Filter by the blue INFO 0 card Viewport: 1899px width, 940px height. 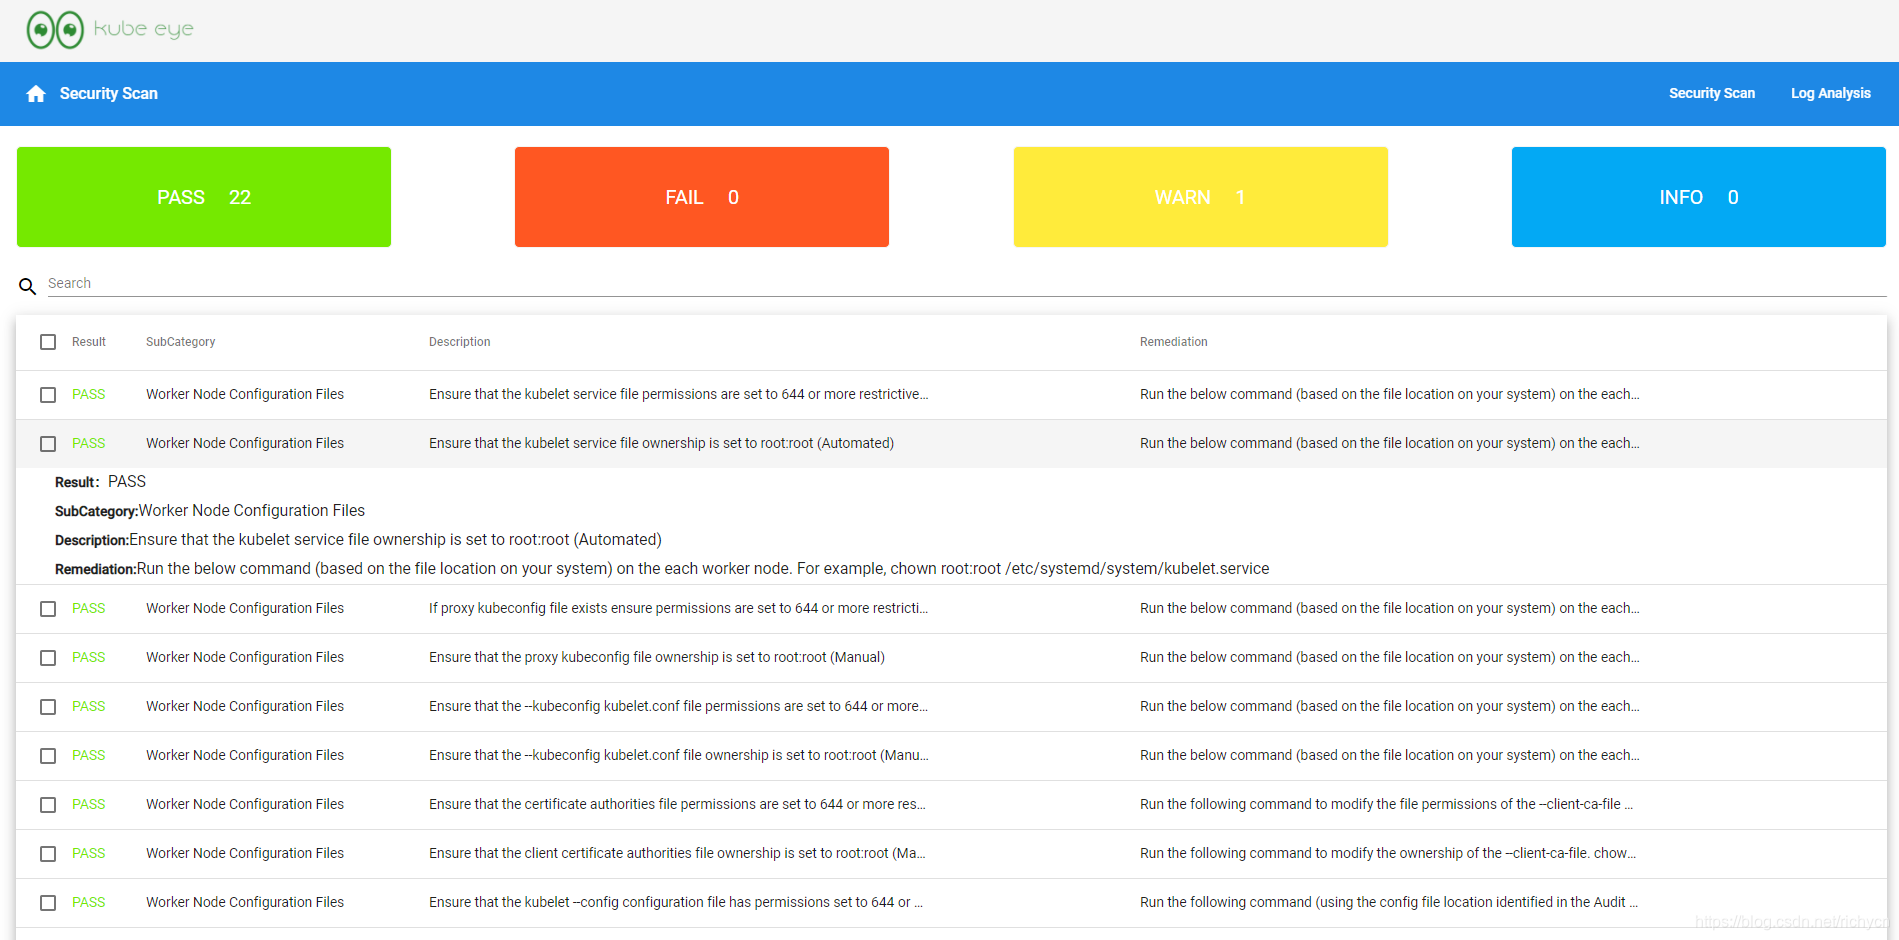click(1698, 197)
